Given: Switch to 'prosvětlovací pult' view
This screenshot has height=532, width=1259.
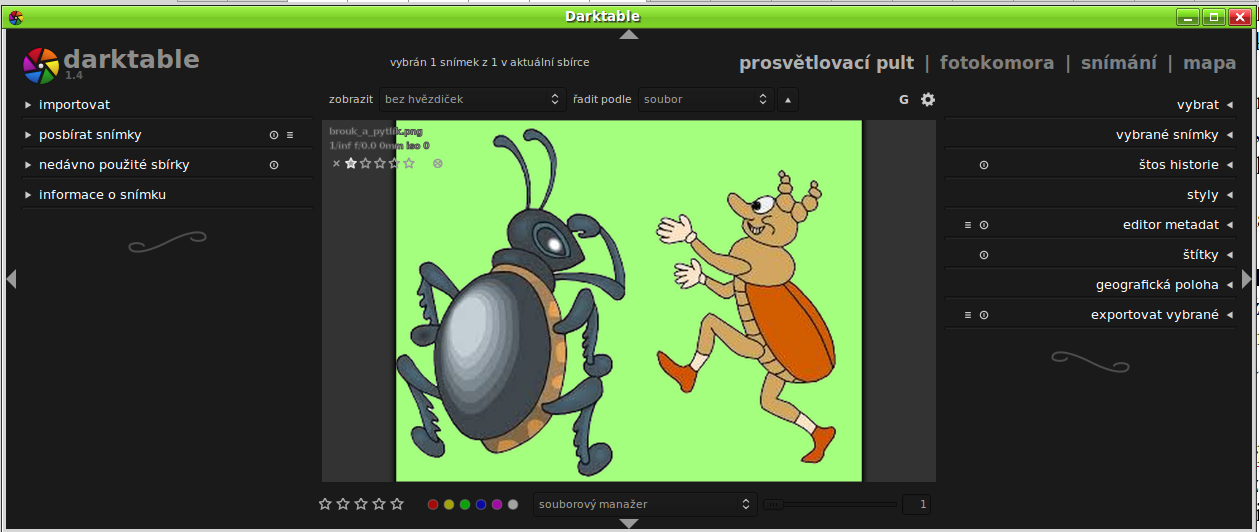Looking at the screenshot, I should (826, 63).
